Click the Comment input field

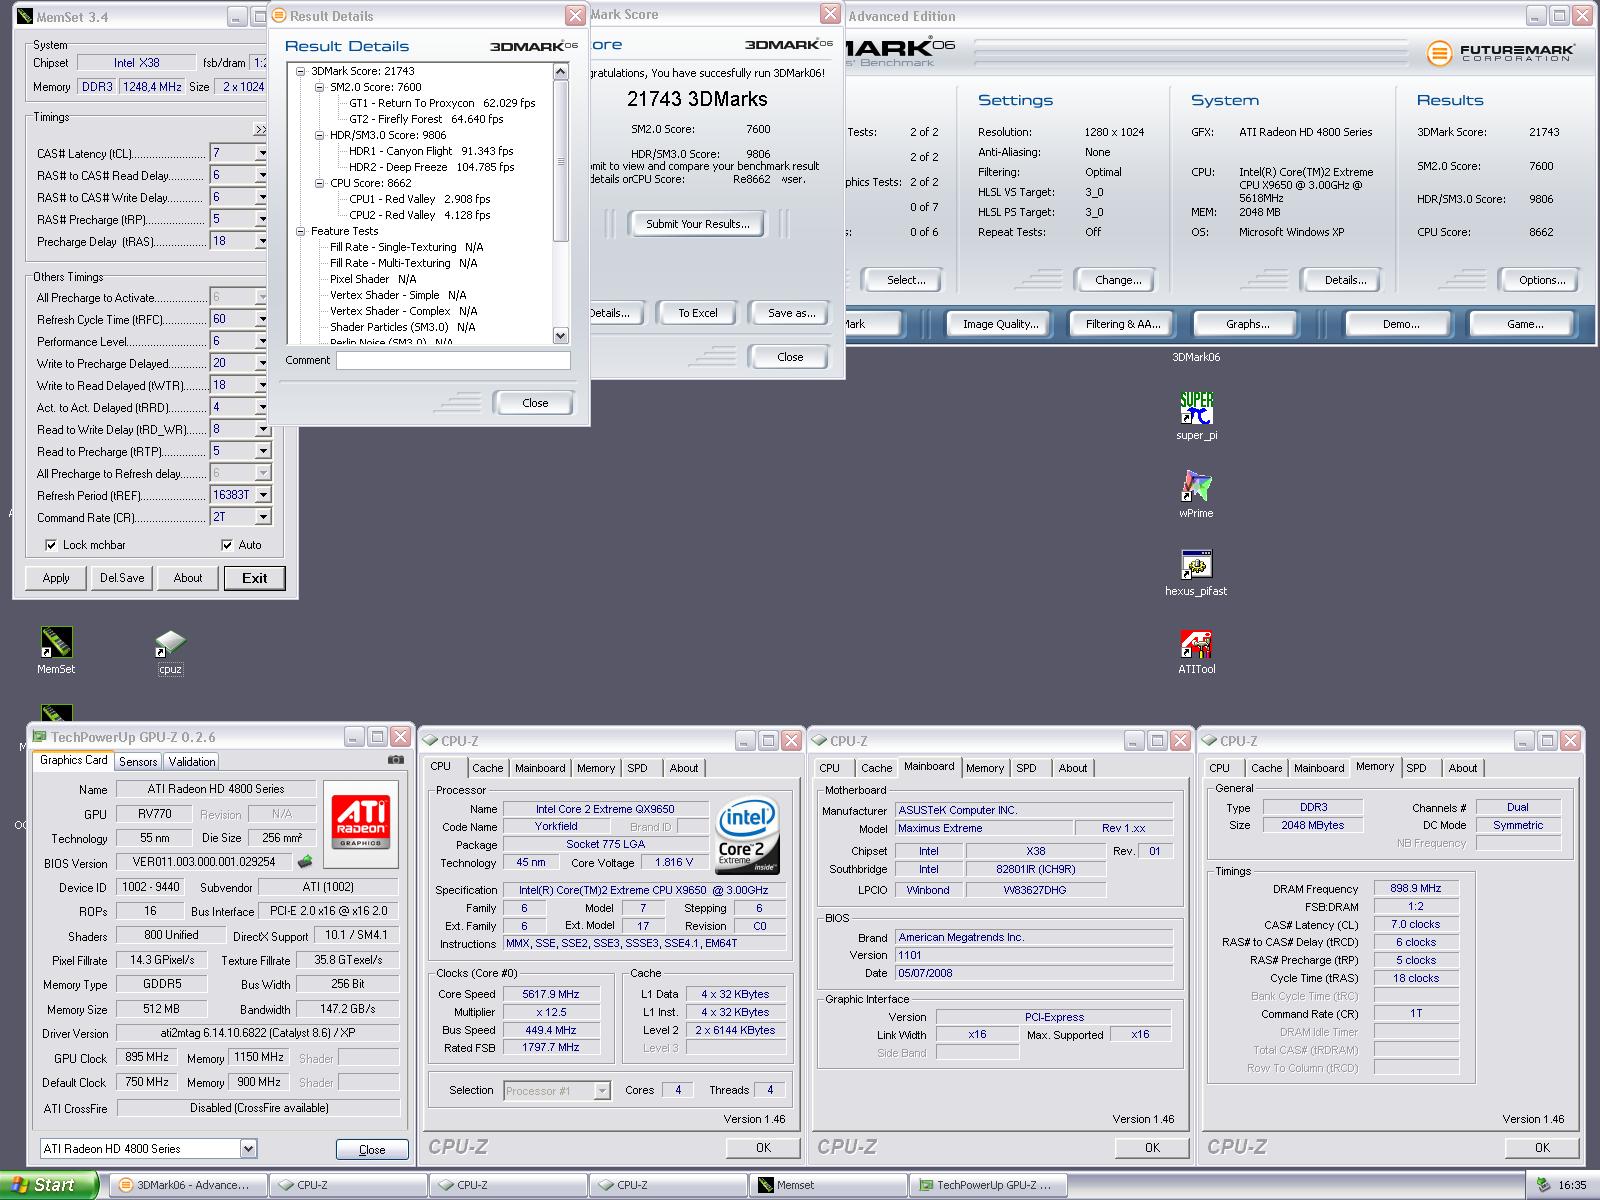[453, 360]
